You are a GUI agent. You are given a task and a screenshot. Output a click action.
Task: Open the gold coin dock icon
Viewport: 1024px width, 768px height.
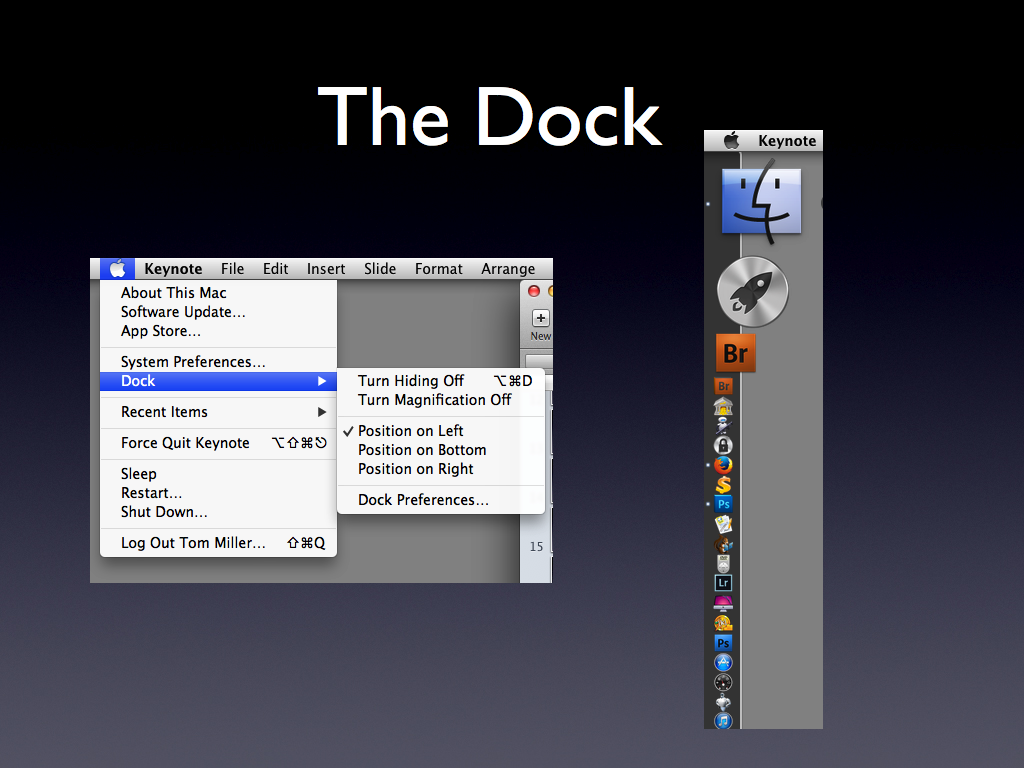pyautogui.click(x=723, y=622)
